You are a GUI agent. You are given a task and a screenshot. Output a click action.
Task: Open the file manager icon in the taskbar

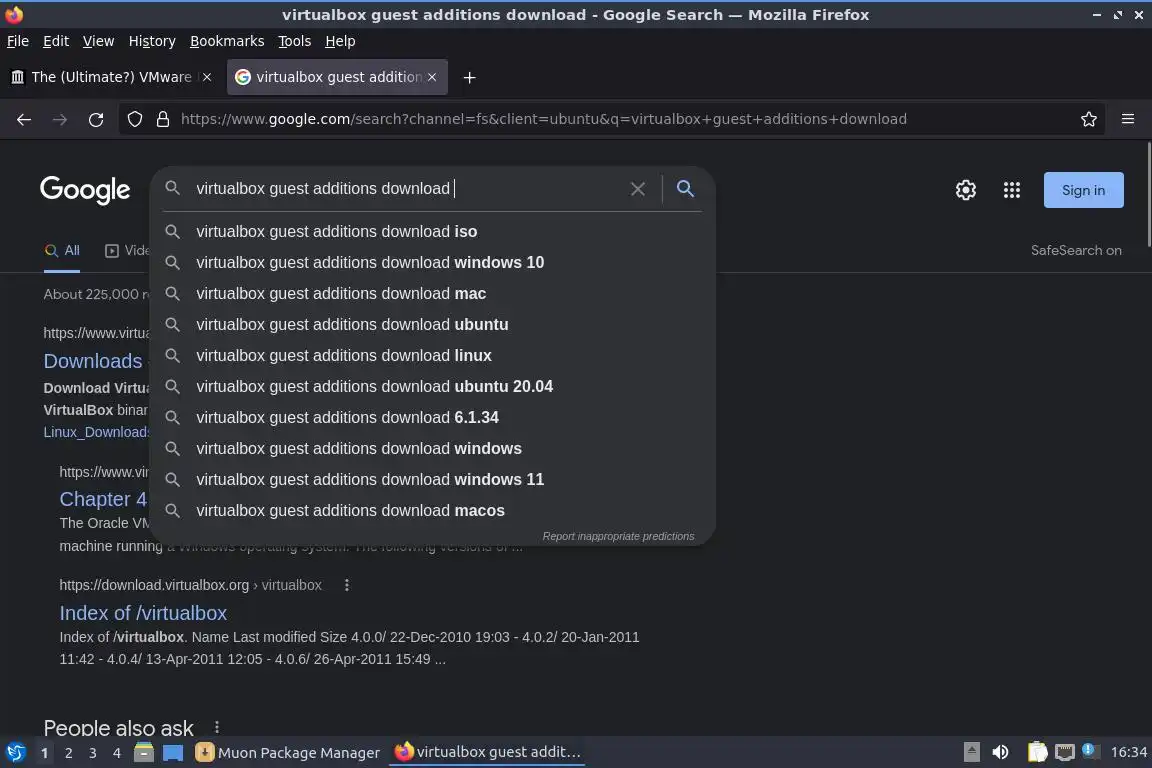144,753
